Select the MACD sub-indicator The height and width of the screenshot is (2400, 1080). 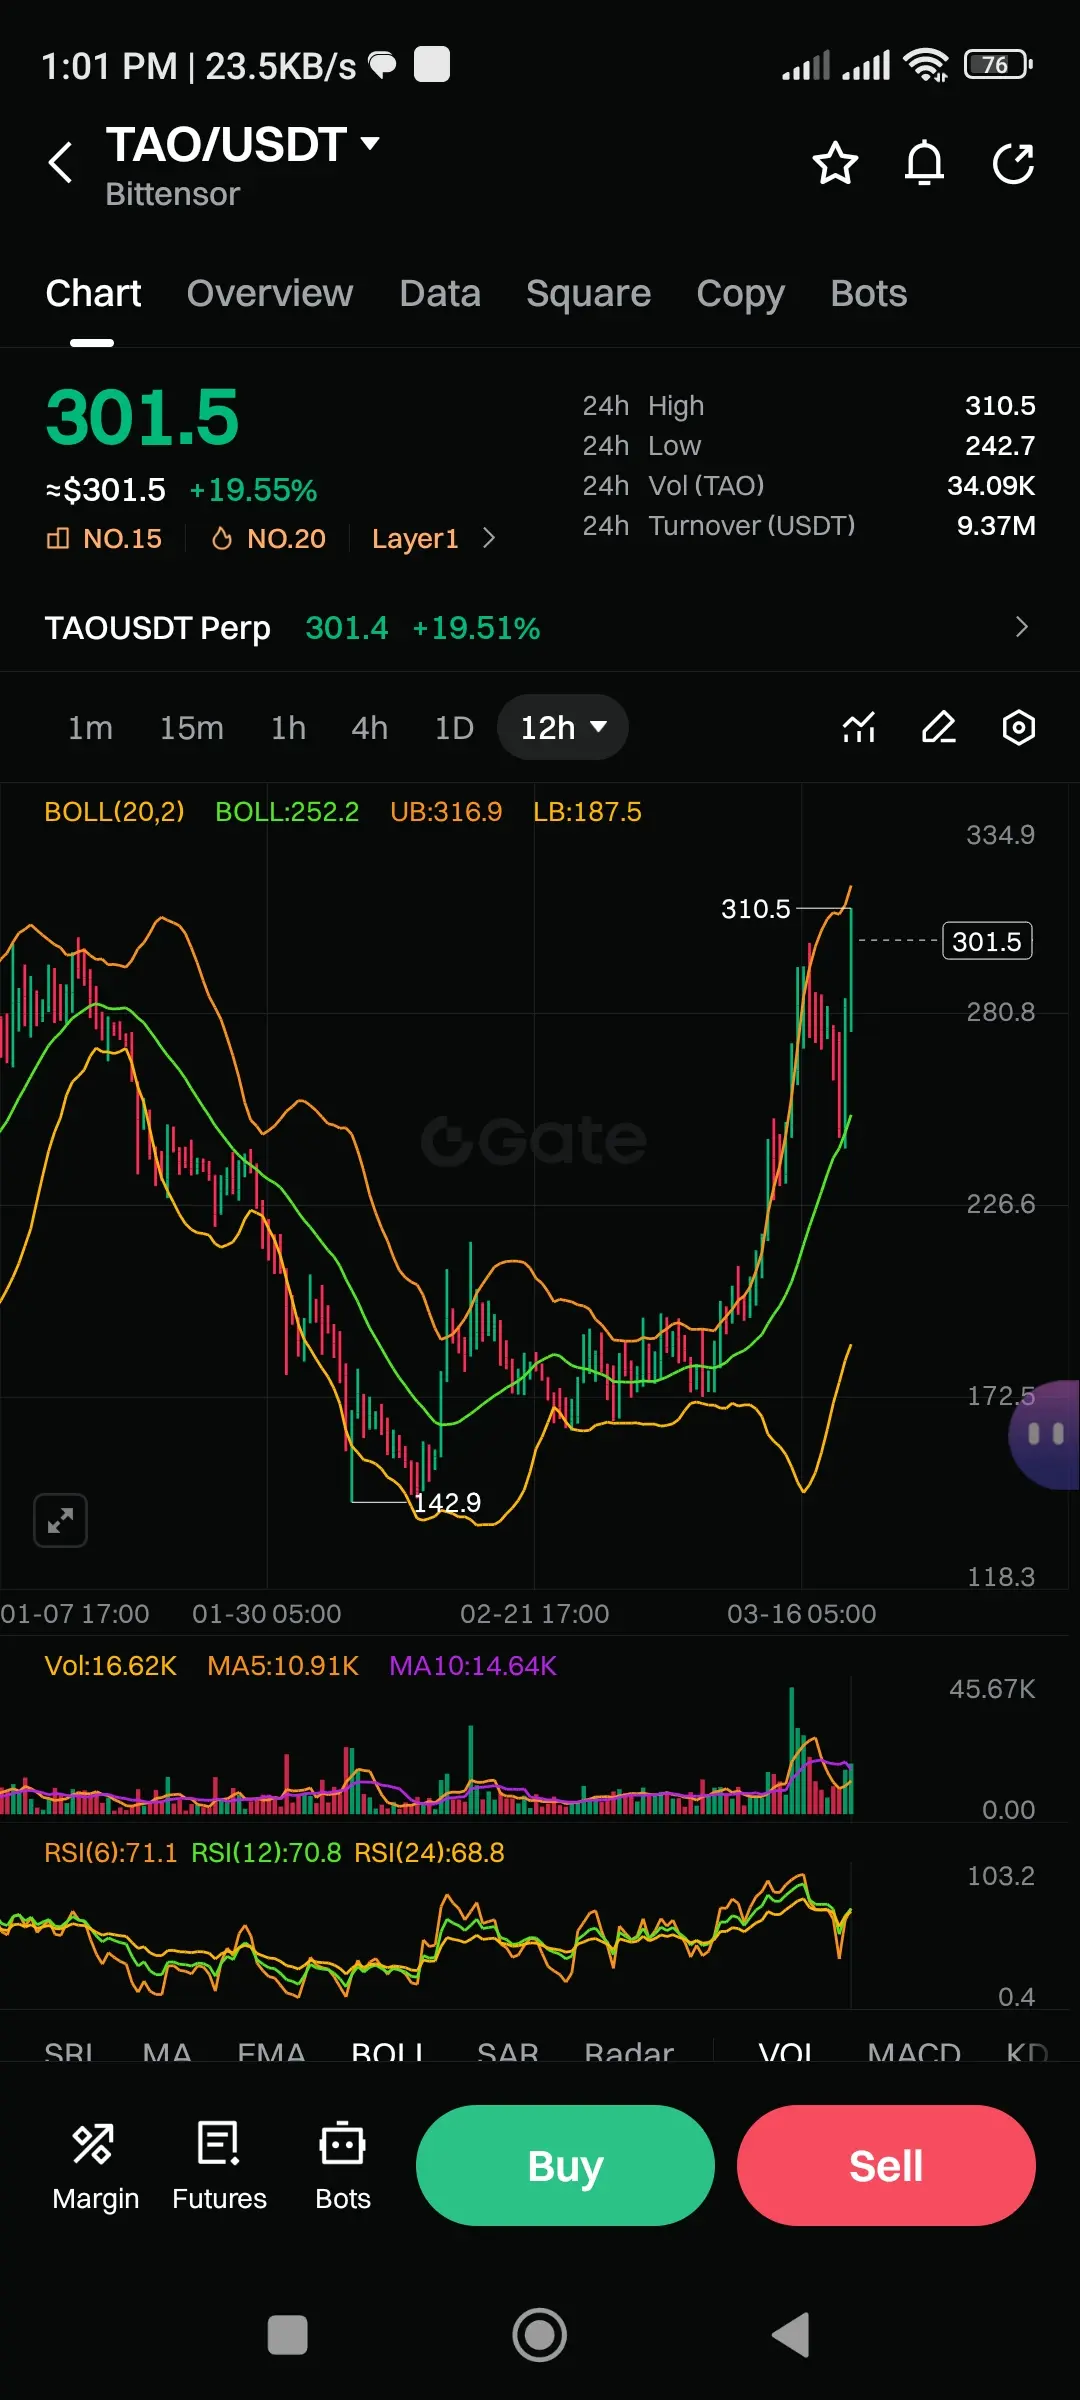(x=914, y=2052)
